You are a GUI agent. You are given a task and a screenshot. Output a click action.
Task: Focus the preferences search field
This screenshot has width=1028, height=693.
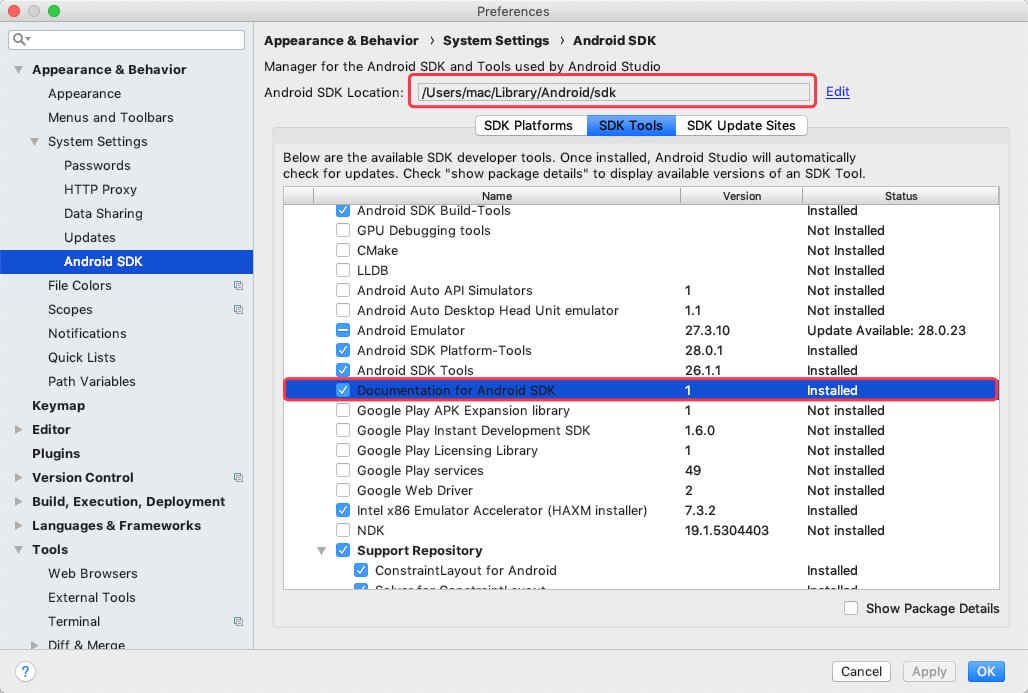[127, 39]
